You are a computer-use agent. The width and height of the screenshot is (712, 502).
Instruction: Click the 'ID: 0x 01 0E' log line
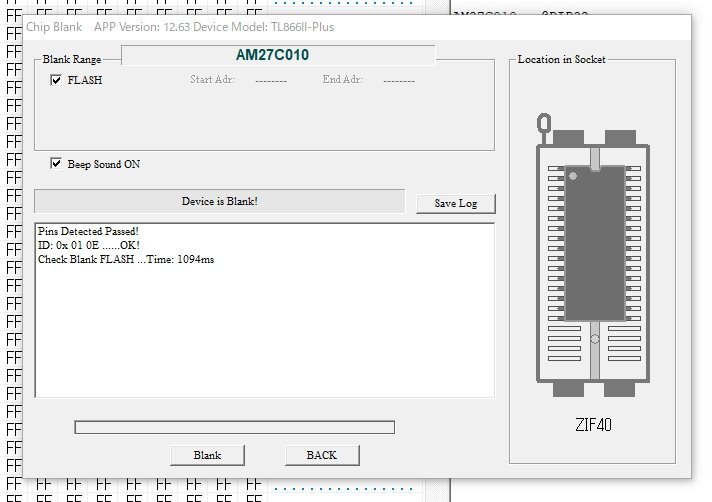pos(88,246)
